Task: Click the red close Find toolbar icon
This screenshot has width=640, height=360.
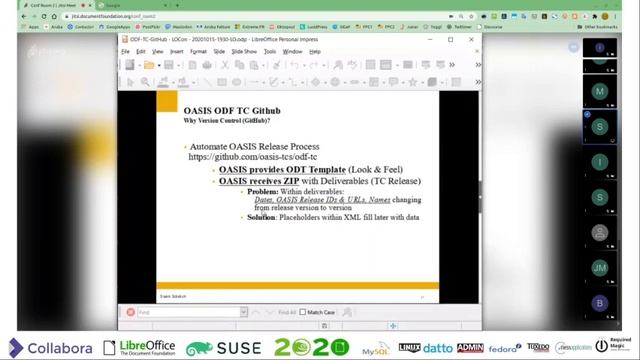Action: pos(131,312)
